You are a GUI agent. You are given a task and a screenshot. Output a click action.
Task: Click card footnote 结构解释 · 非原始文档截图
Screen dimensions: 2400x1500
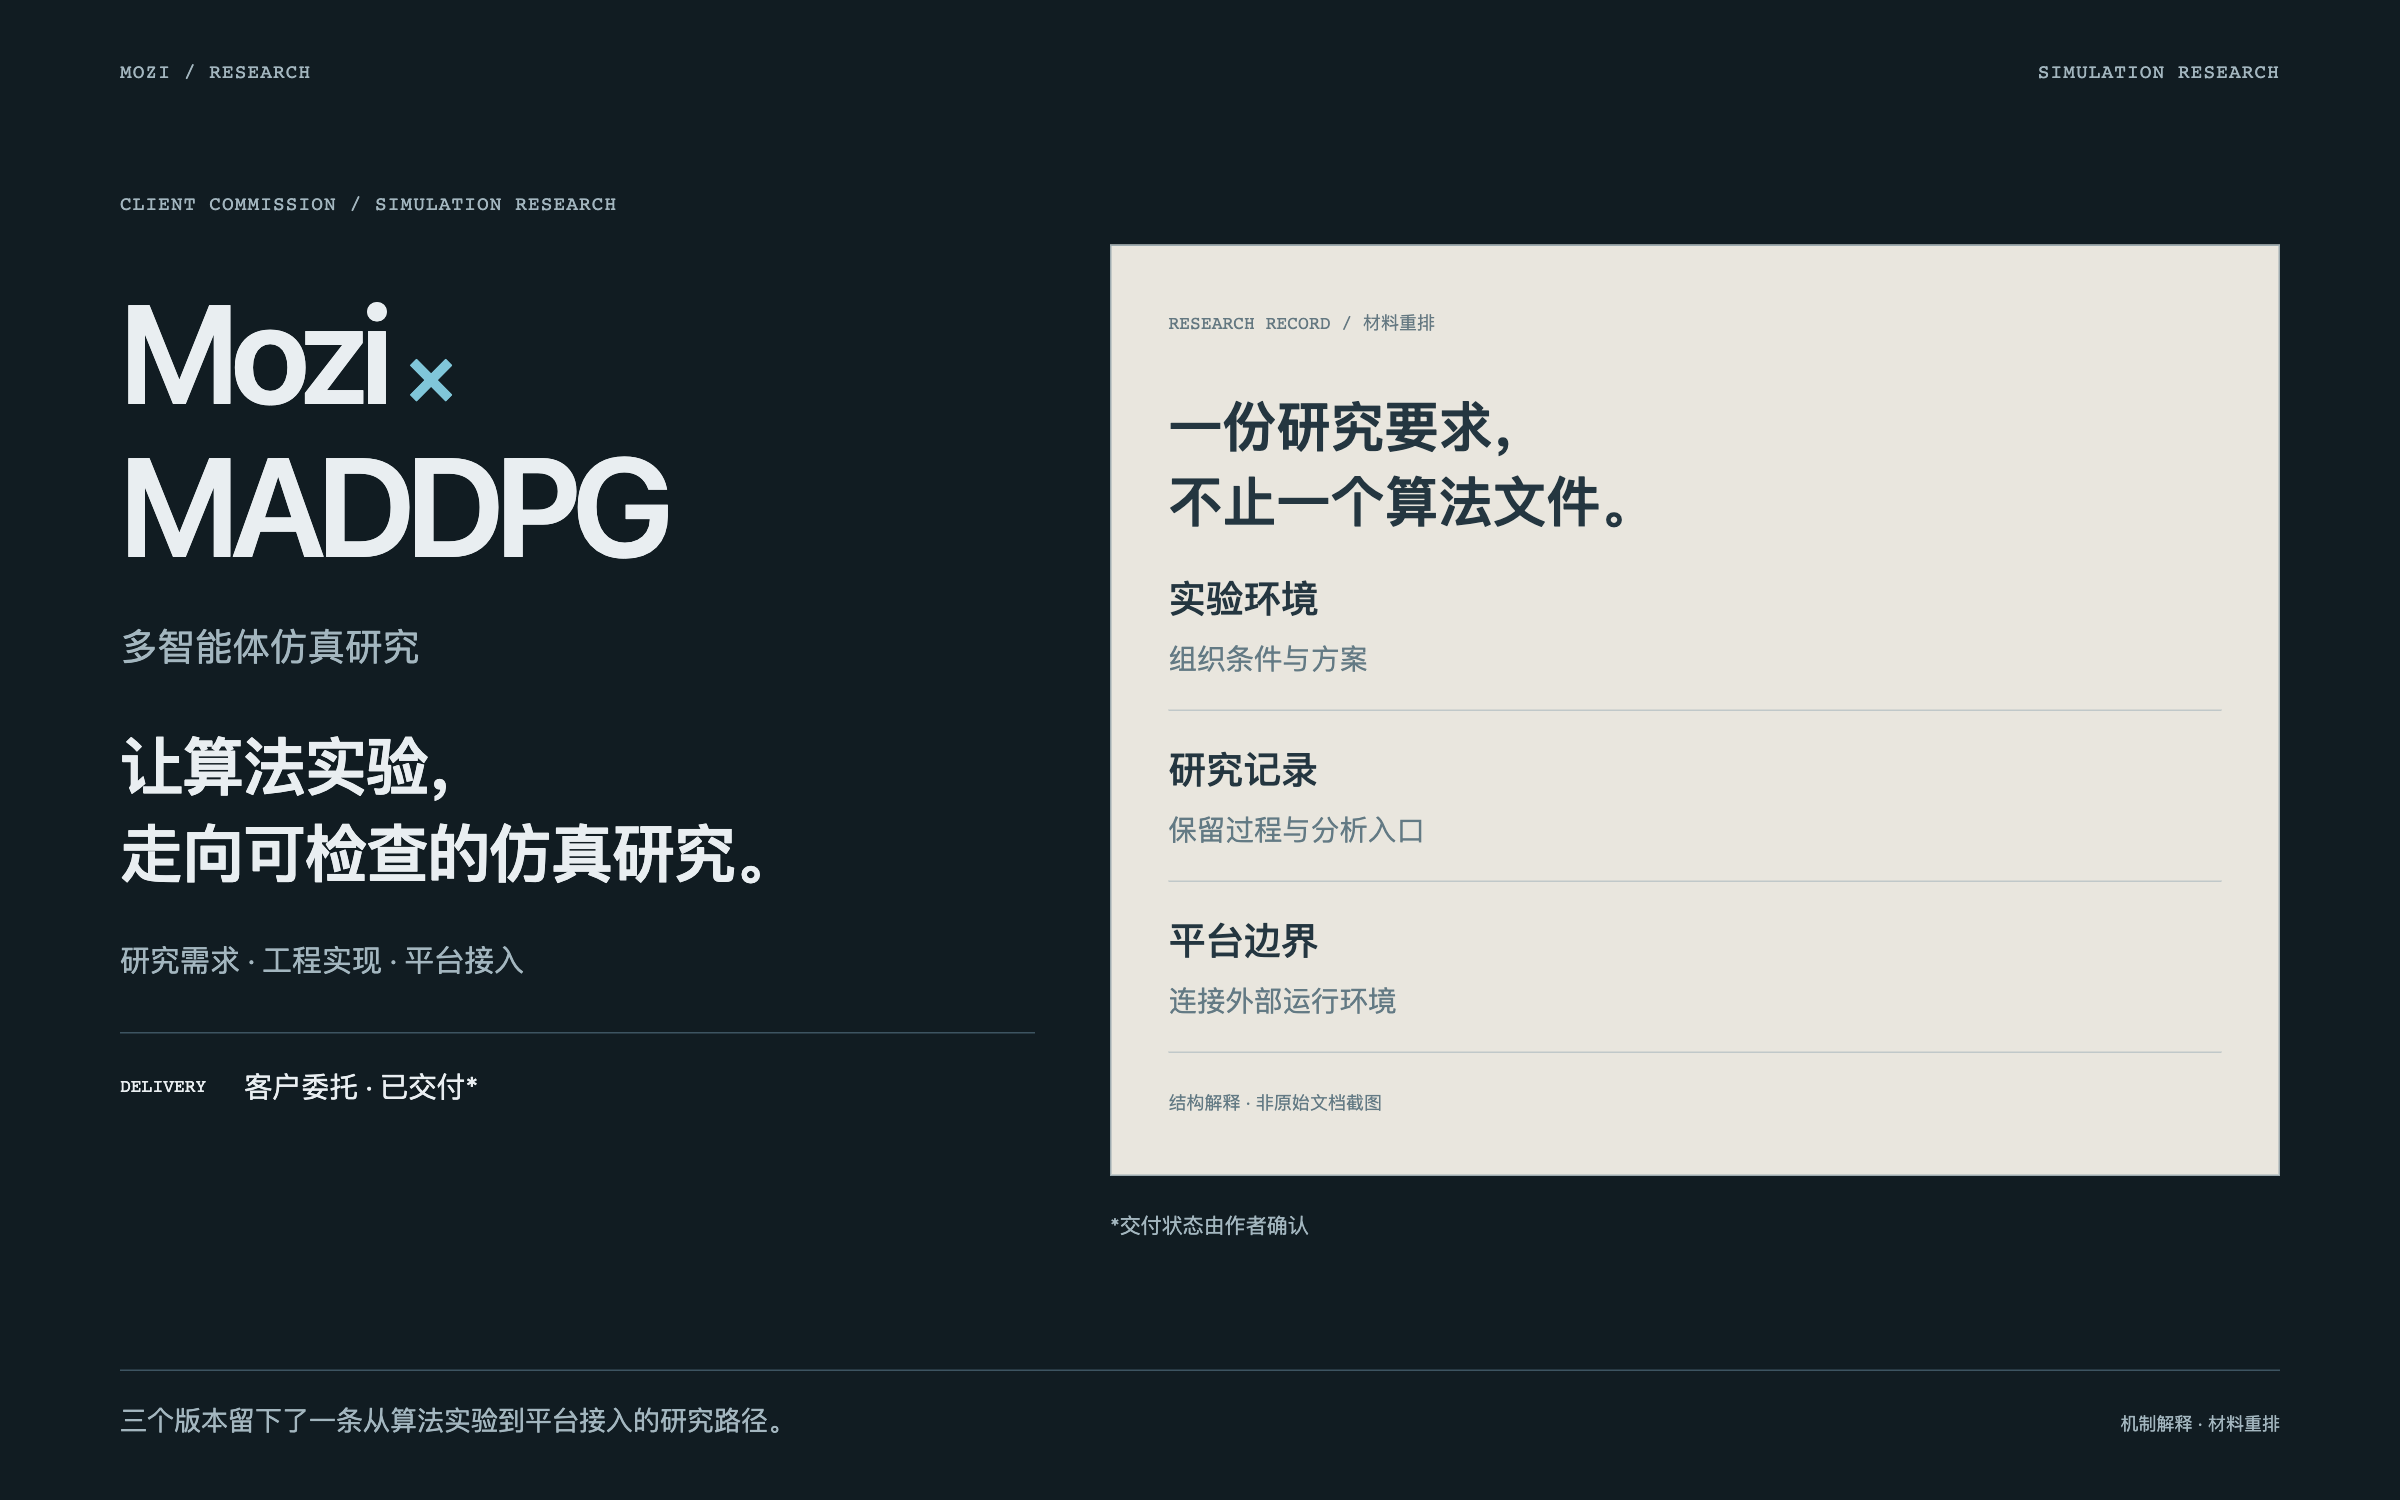click(1275, 1103)
